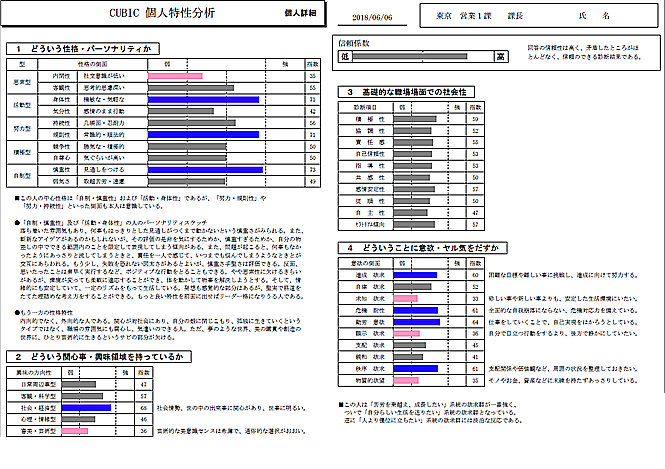
Task: Click the '思索型' type cell
Action: pos(22,82)
